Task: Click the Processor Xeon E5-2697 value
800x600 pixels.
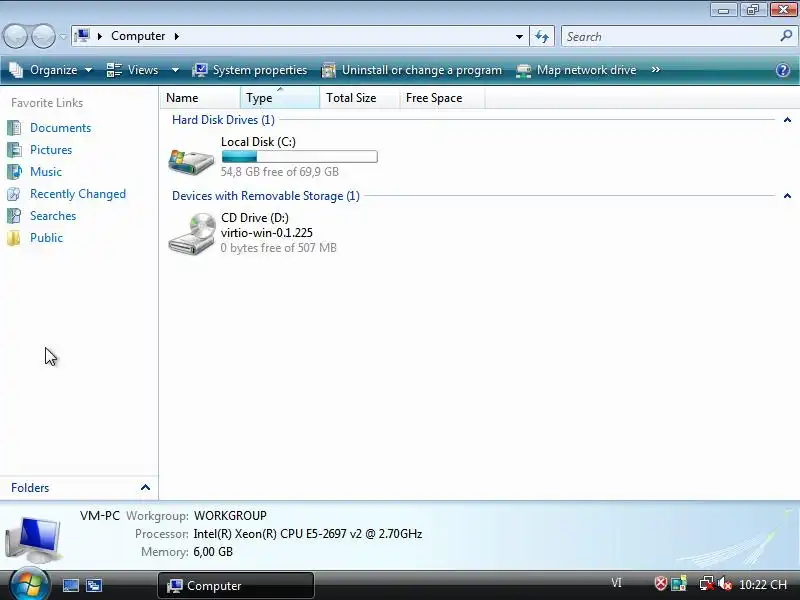Action: pyautogui.click(x=308, y=534)
